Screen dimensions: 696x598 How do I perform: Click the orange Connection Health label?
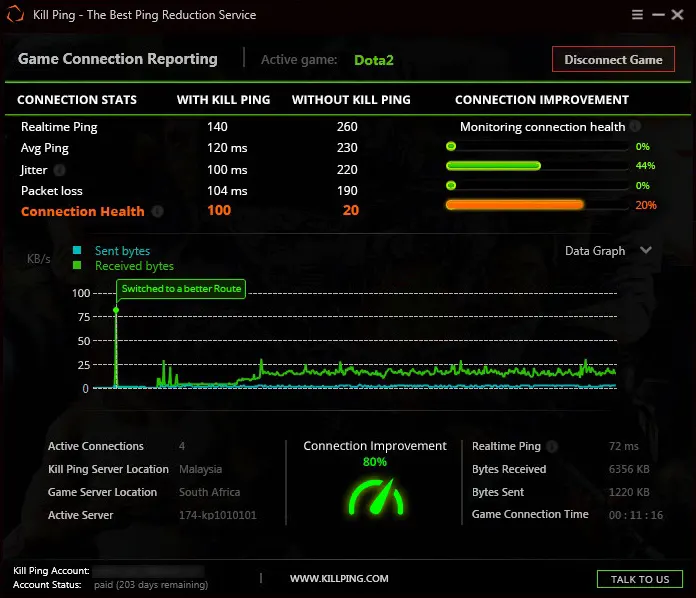(83, 211)
